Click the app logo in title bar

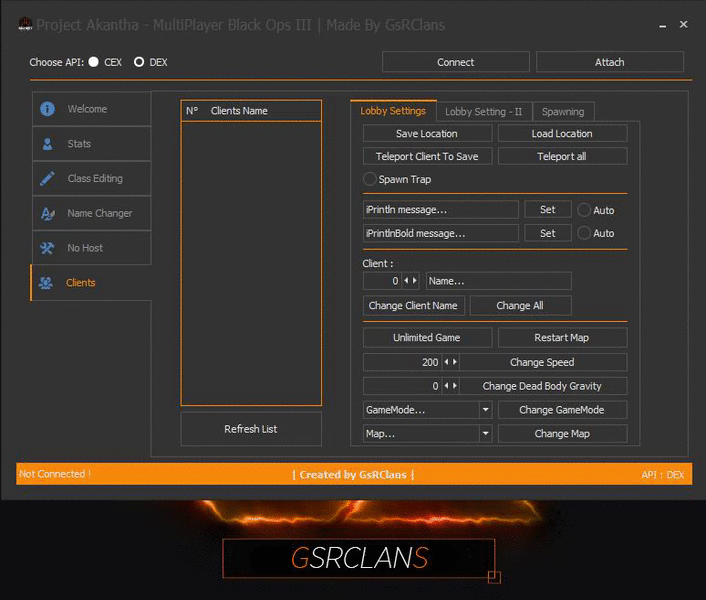25,24
